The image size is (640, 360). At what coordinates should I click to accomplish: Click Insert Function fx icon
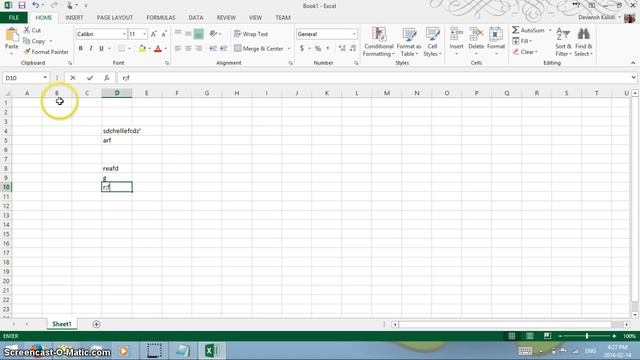click(x=107, y=78)
